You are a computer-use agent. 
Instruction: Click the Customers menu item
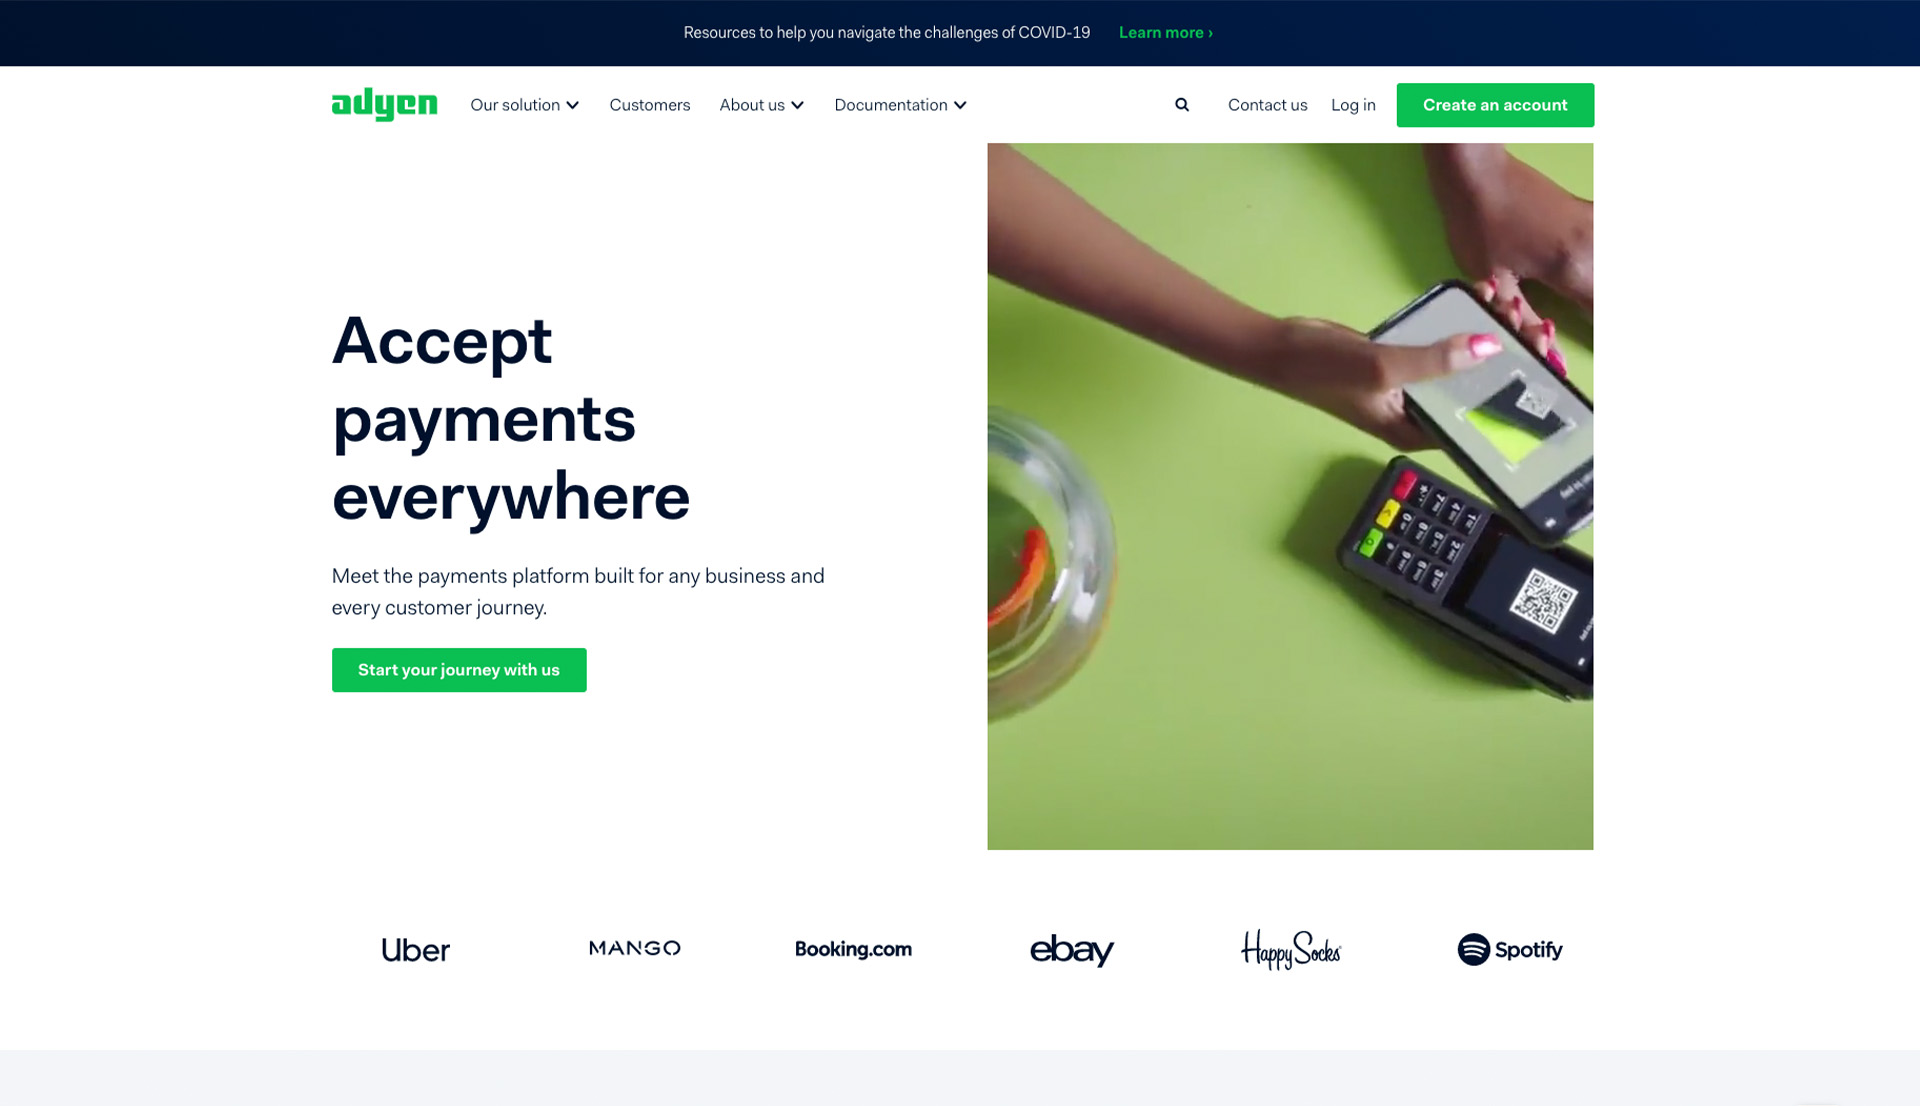pyautogui.click(x=649, y=104)
